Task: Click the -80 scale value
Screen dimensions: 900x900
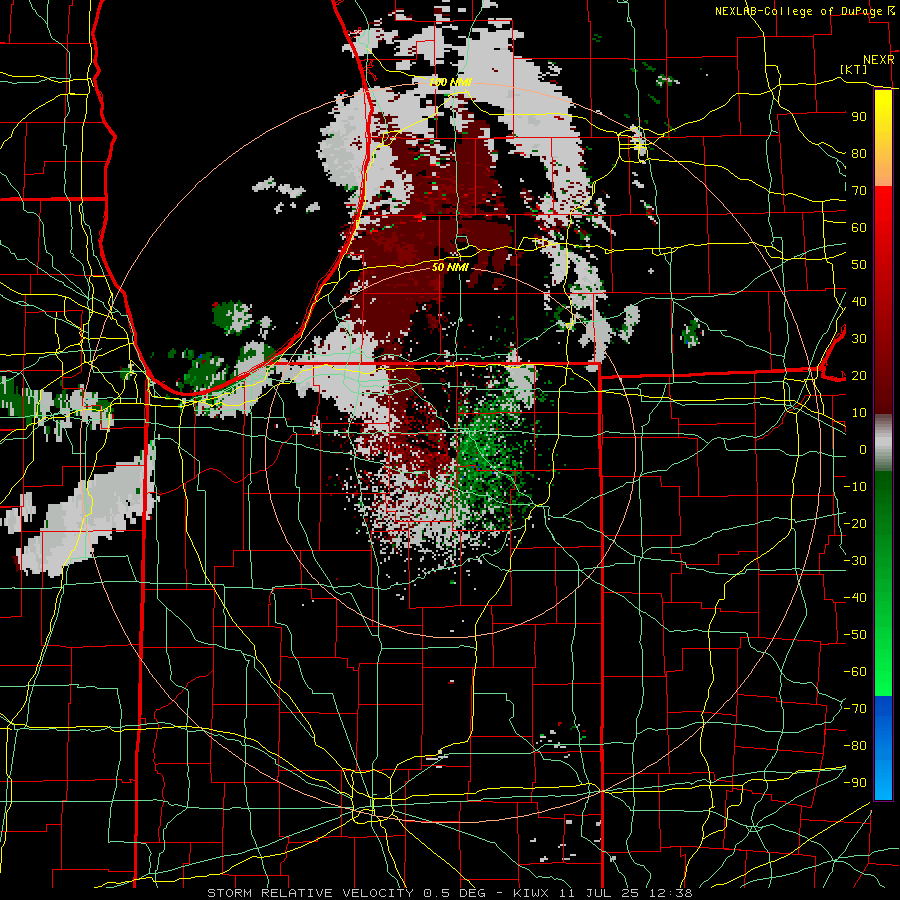Action: [x=855, y=746]
